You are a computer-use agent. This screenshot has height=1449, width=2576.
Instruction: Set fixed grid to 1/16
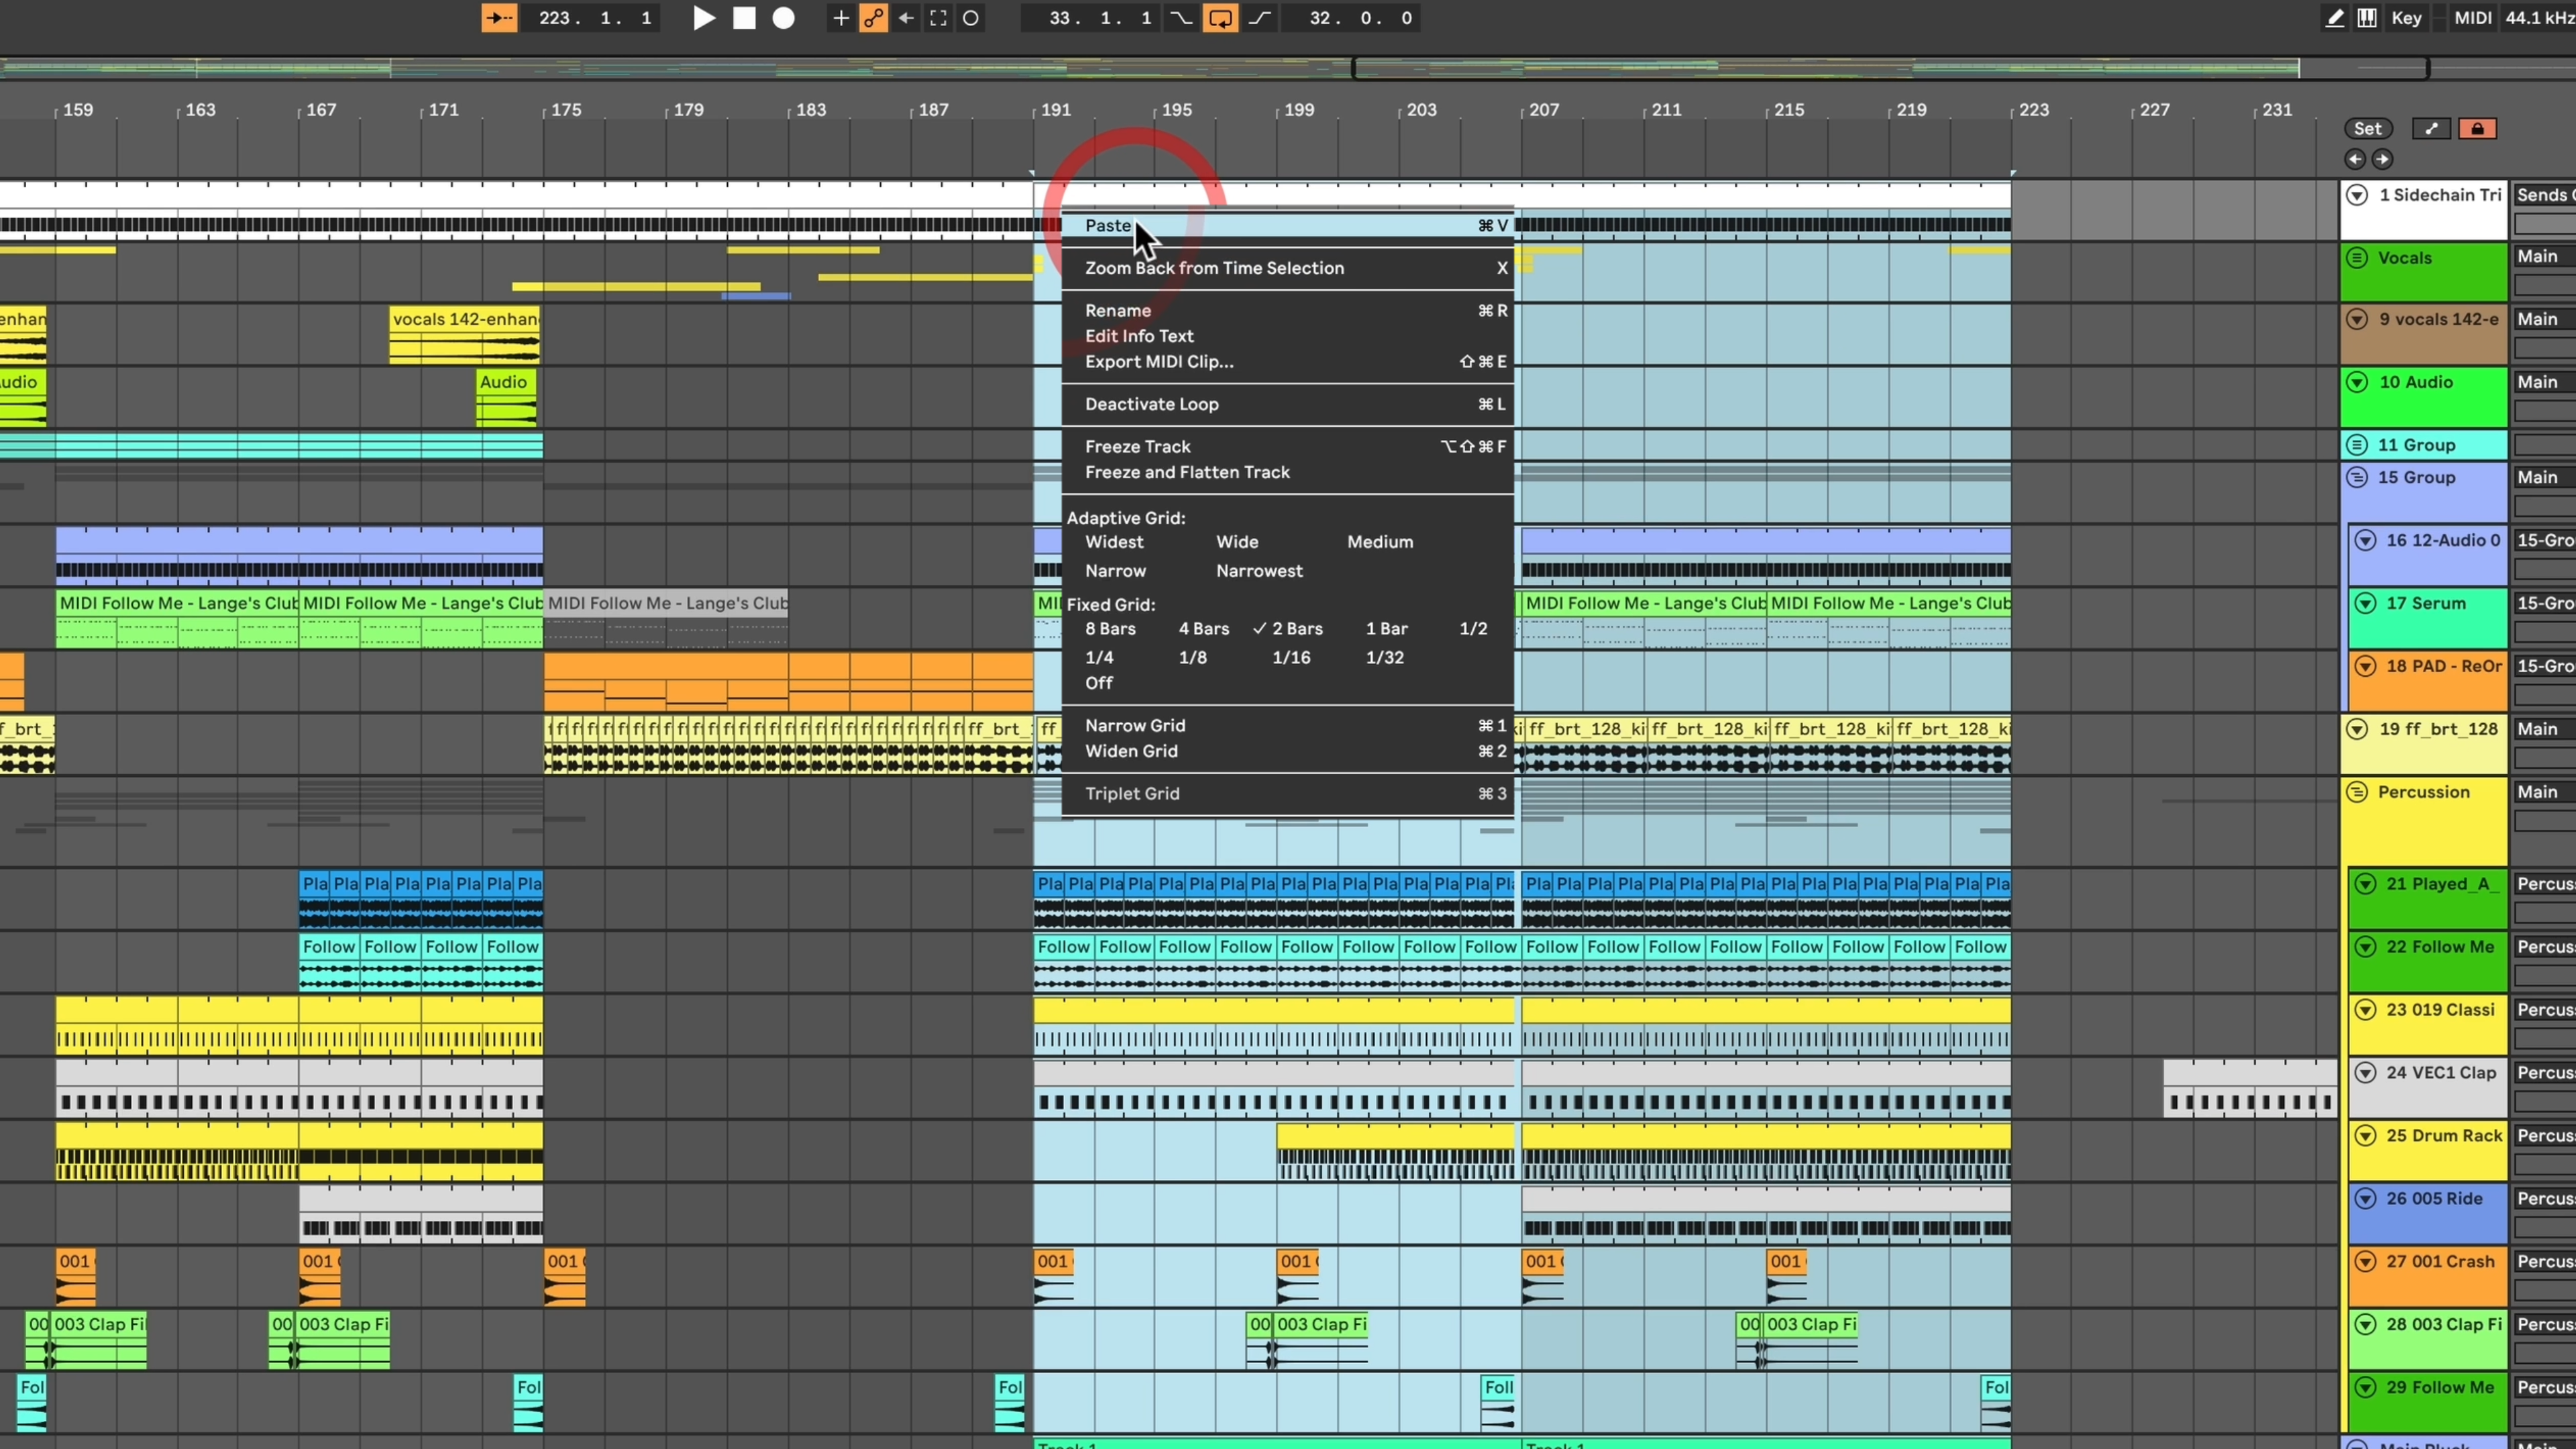tap(1291, 658)
